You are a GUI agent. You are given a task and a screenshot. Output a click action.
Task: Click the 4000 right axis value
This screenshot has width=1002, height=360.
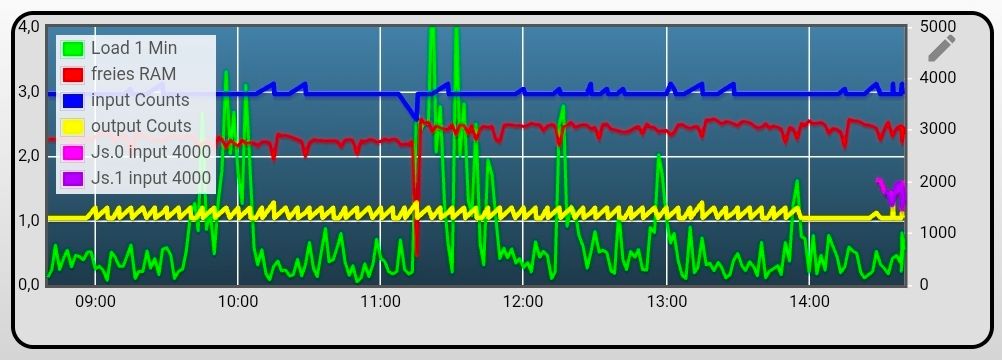[938, 78]
